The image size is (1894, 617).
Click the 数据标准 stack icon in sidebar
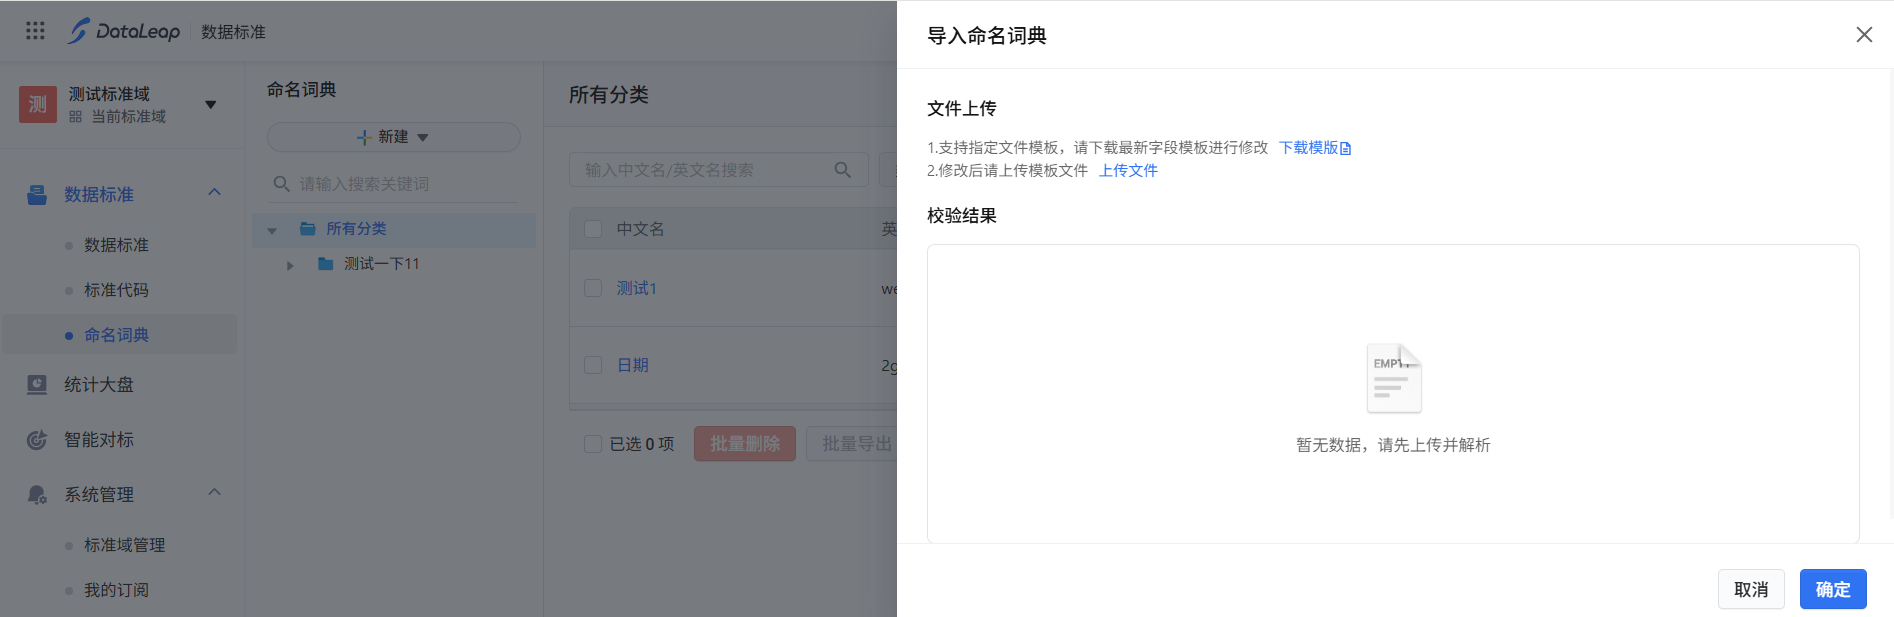(37, 194)
